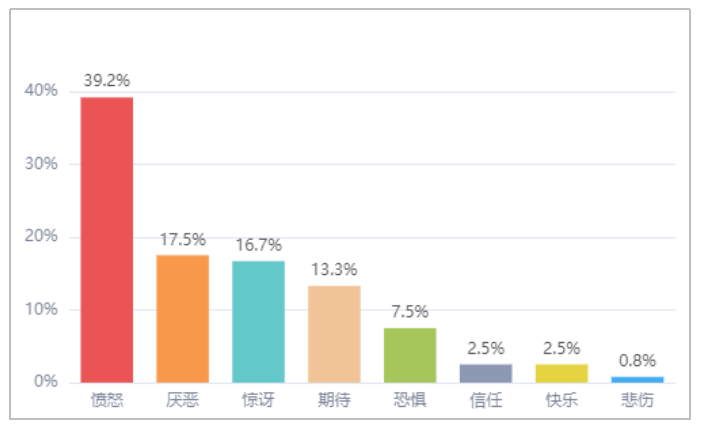Click the small blue 悲伤 bar
702x425 pixels.
(x=638, y=379)
